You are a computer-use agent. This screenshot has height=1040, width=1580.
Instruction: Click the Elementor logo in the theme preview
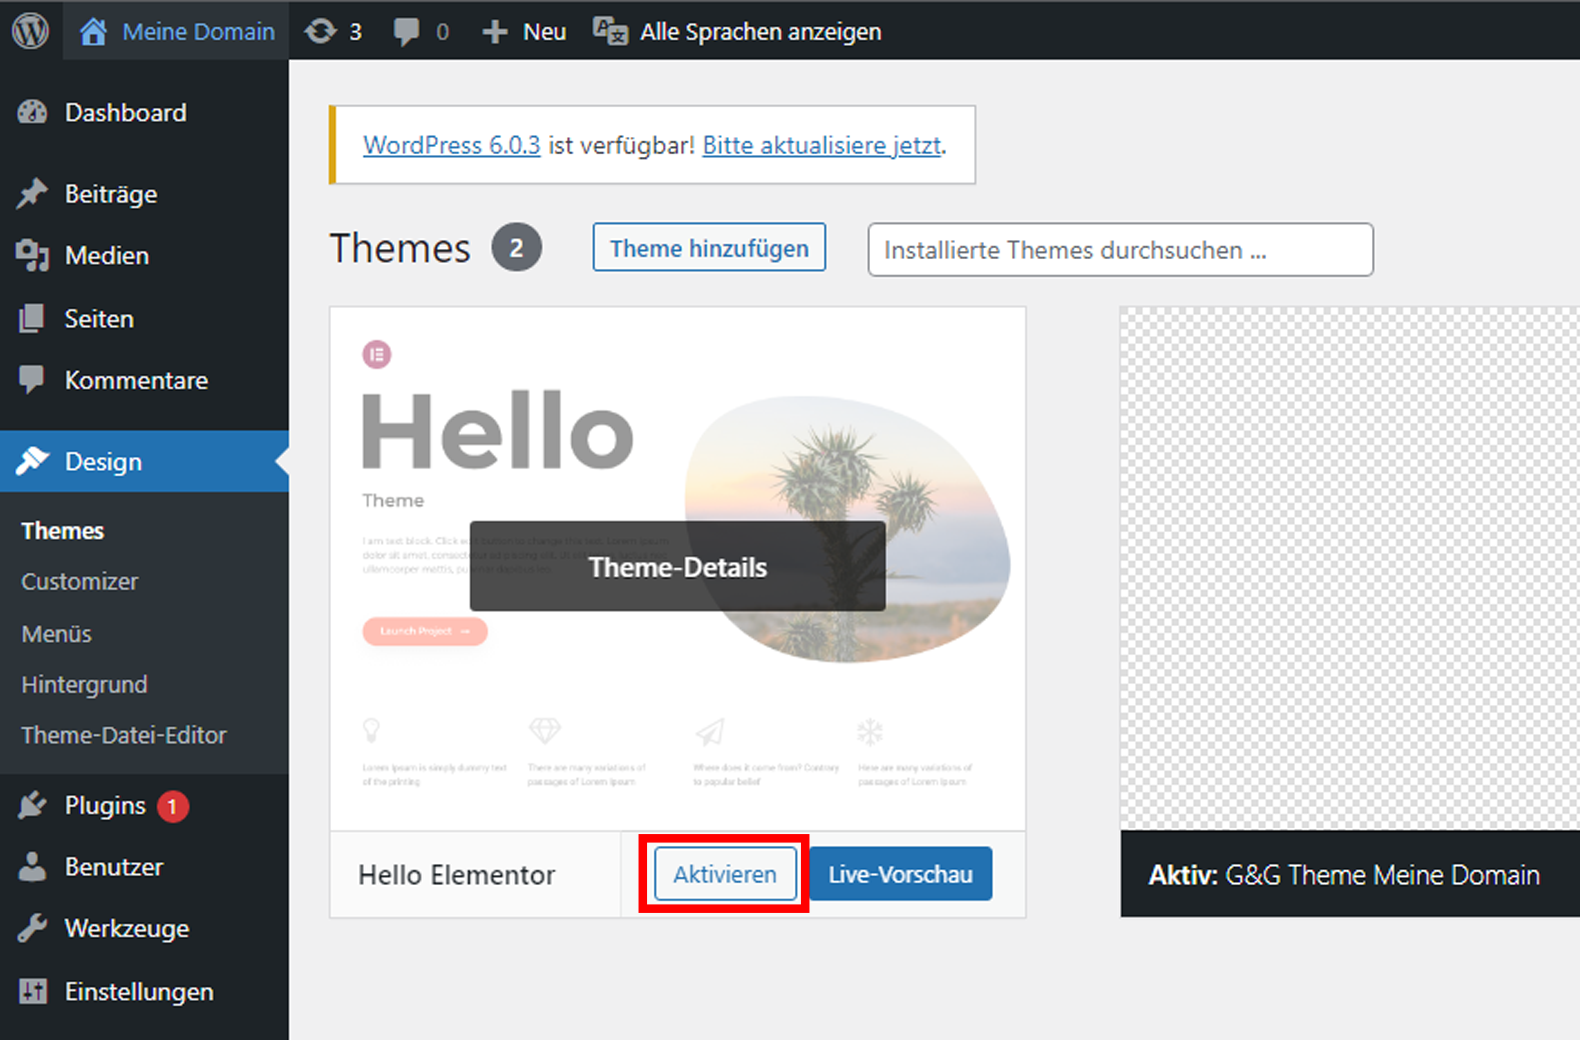point(377,354)
